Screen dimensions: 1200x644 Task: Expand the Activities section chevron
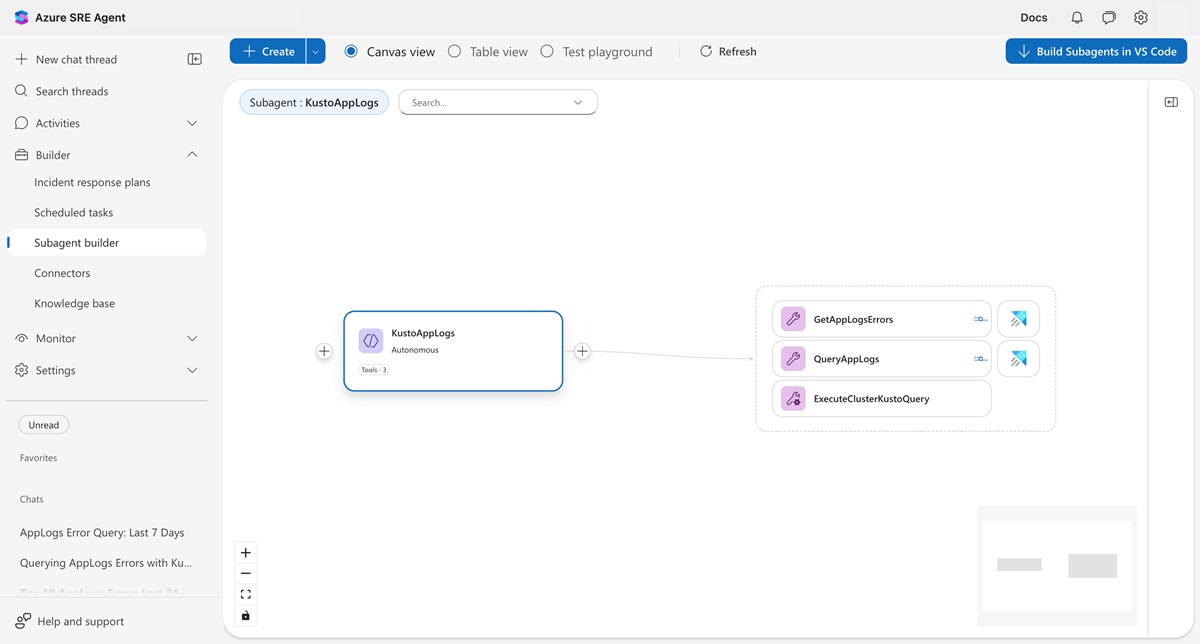(193, 123)
